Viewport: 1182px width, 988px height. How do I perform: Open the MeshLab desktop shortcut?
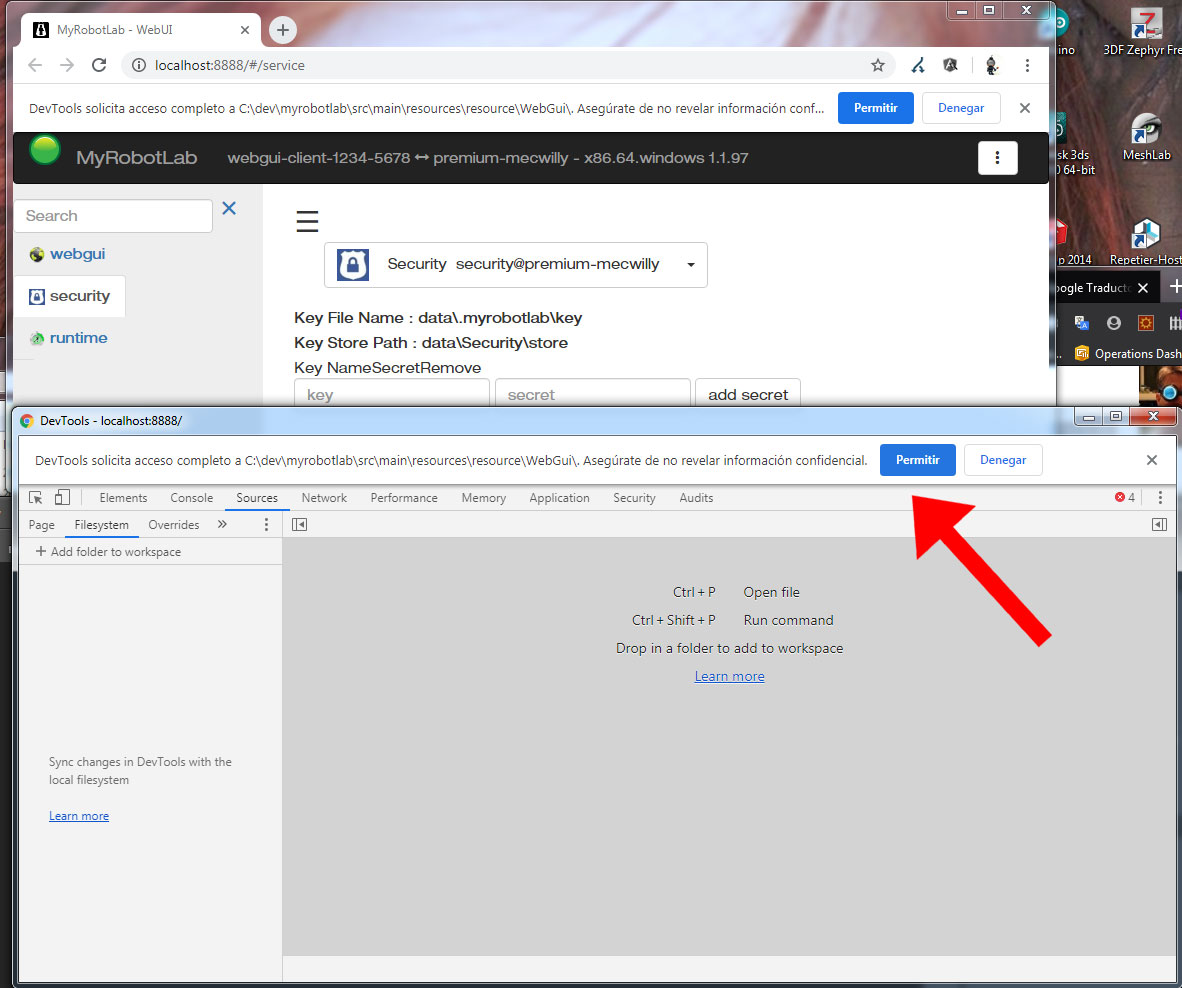coord(1147,138)
